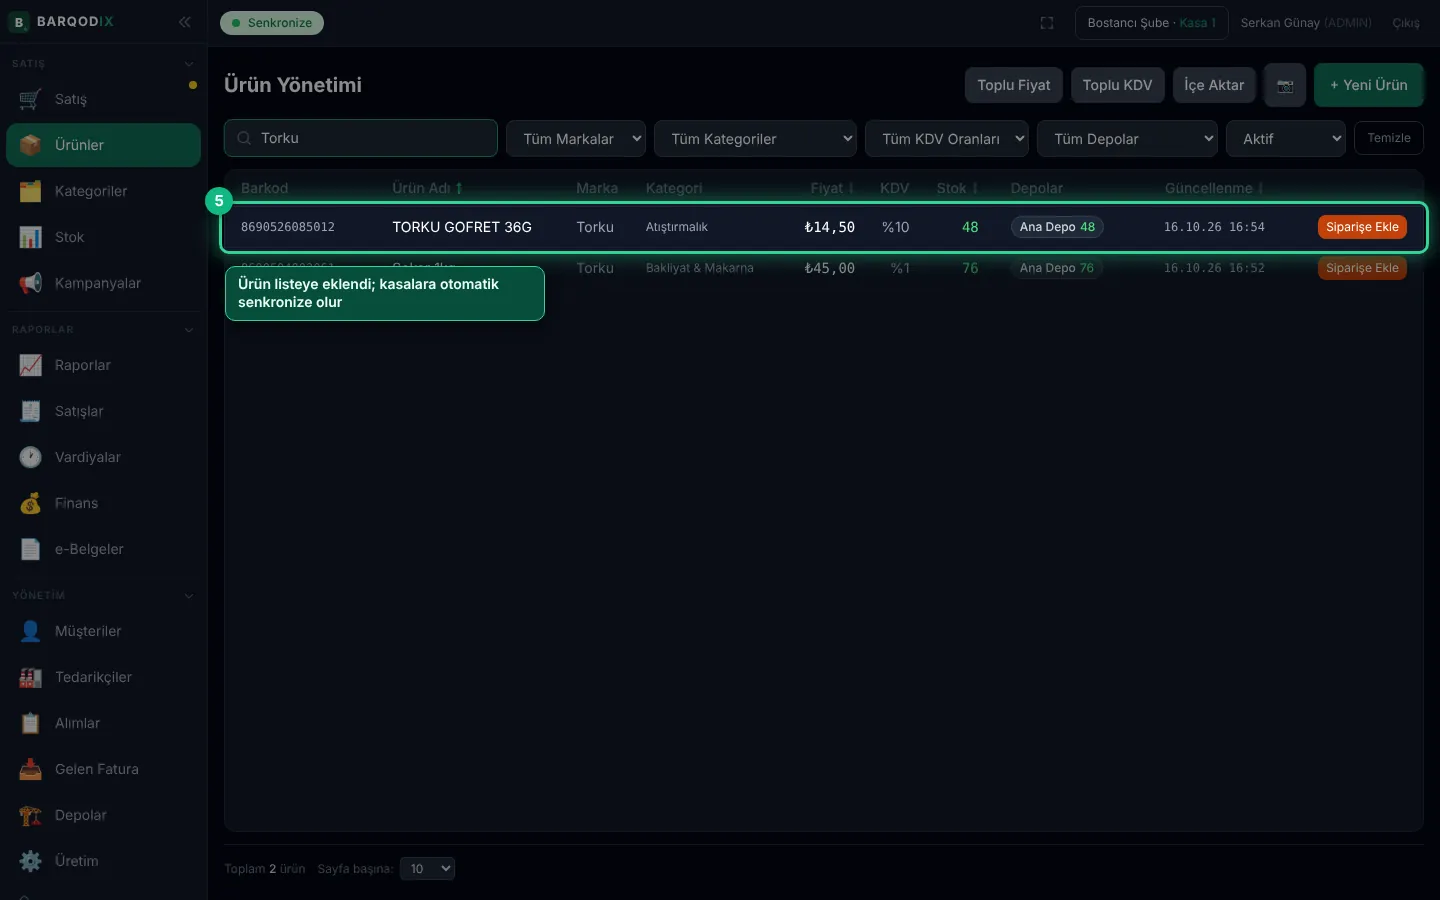
Task: Toggle fullscreen mode icon in header
Action: (1047, 23)
